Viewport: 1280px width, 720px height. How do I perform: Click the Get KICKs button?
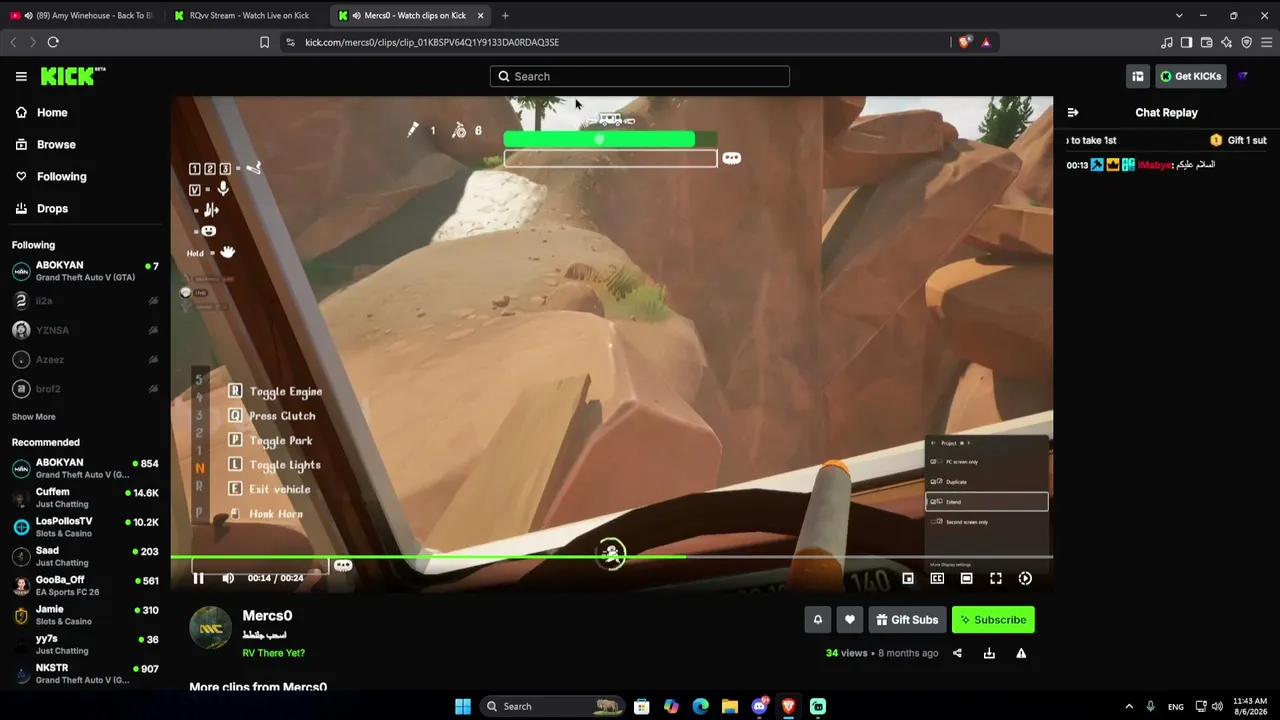(1191, 76)
